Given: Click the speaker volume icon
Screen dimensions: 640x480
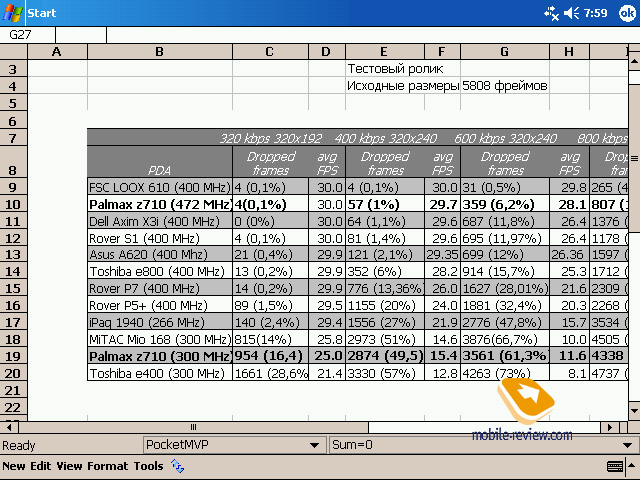Looking at the screenshot, I should click(571, 12).
